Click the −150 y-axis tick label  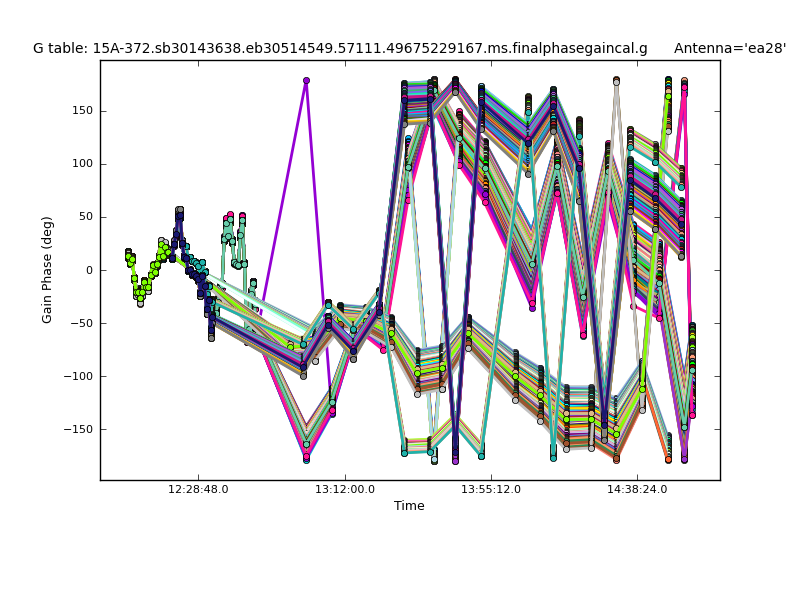click(x=78, y=429)
